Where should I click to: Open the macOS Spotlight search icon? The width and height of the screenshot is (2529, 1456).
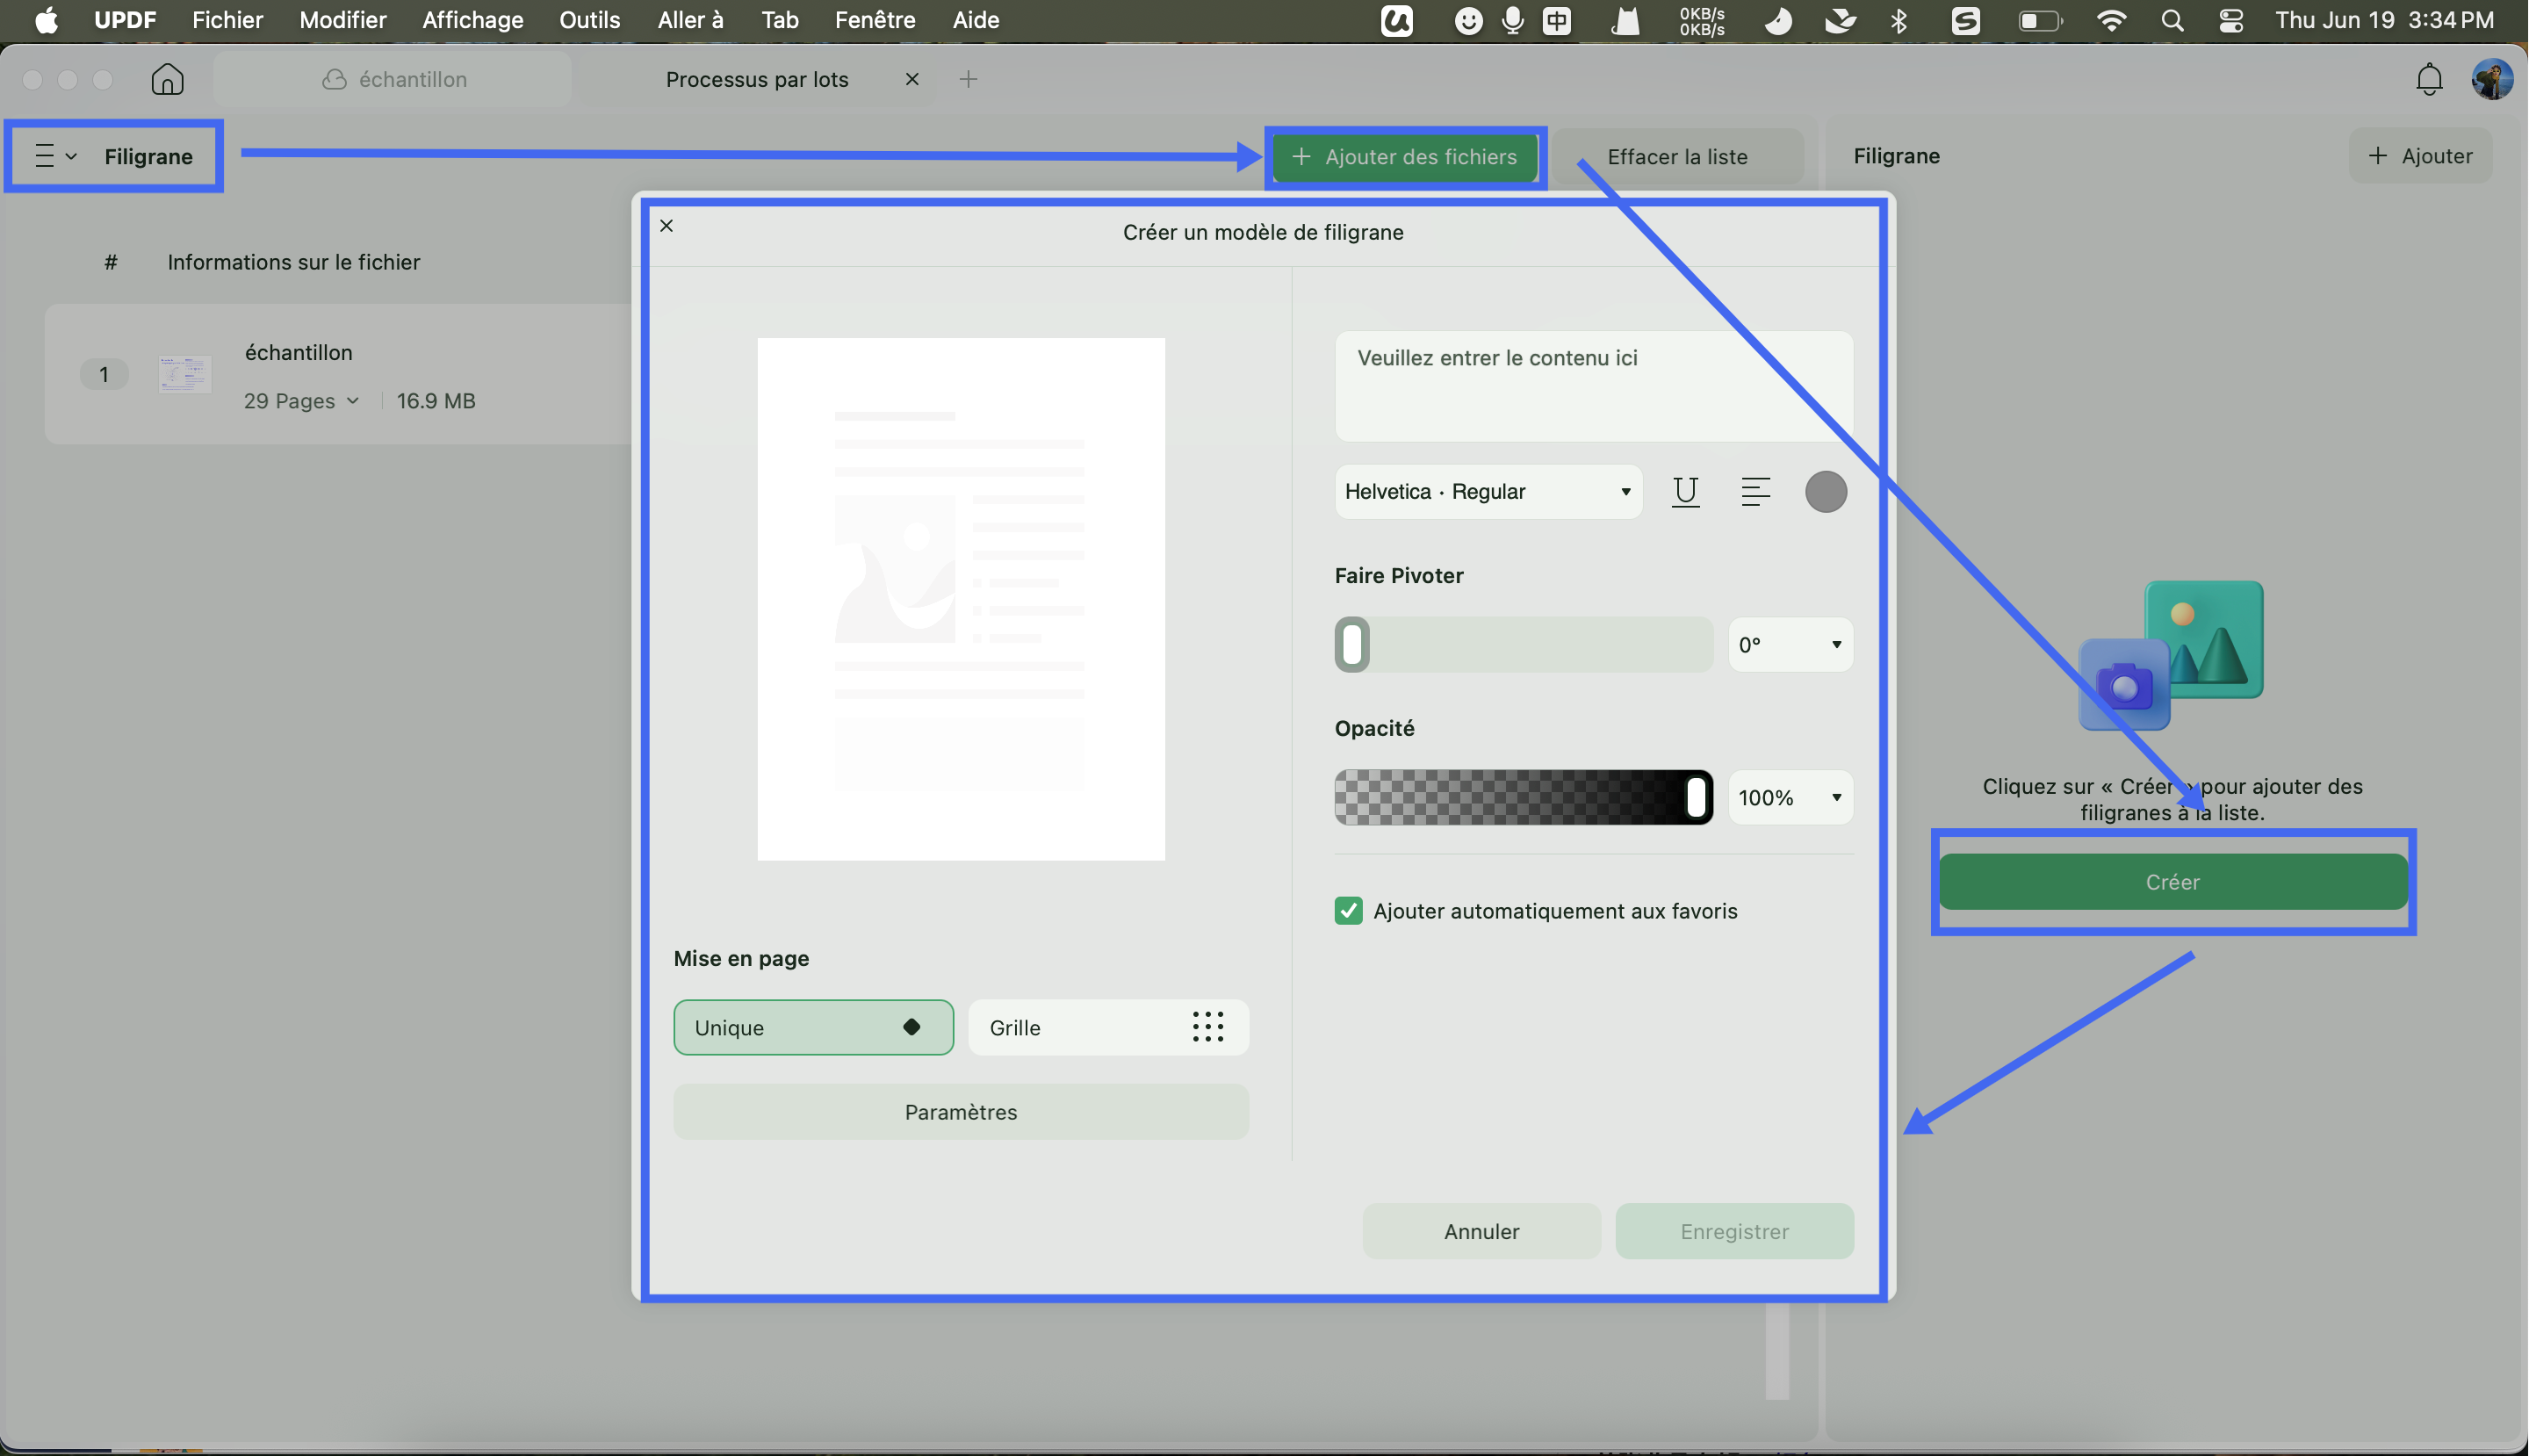click(x=2172, y=20)
